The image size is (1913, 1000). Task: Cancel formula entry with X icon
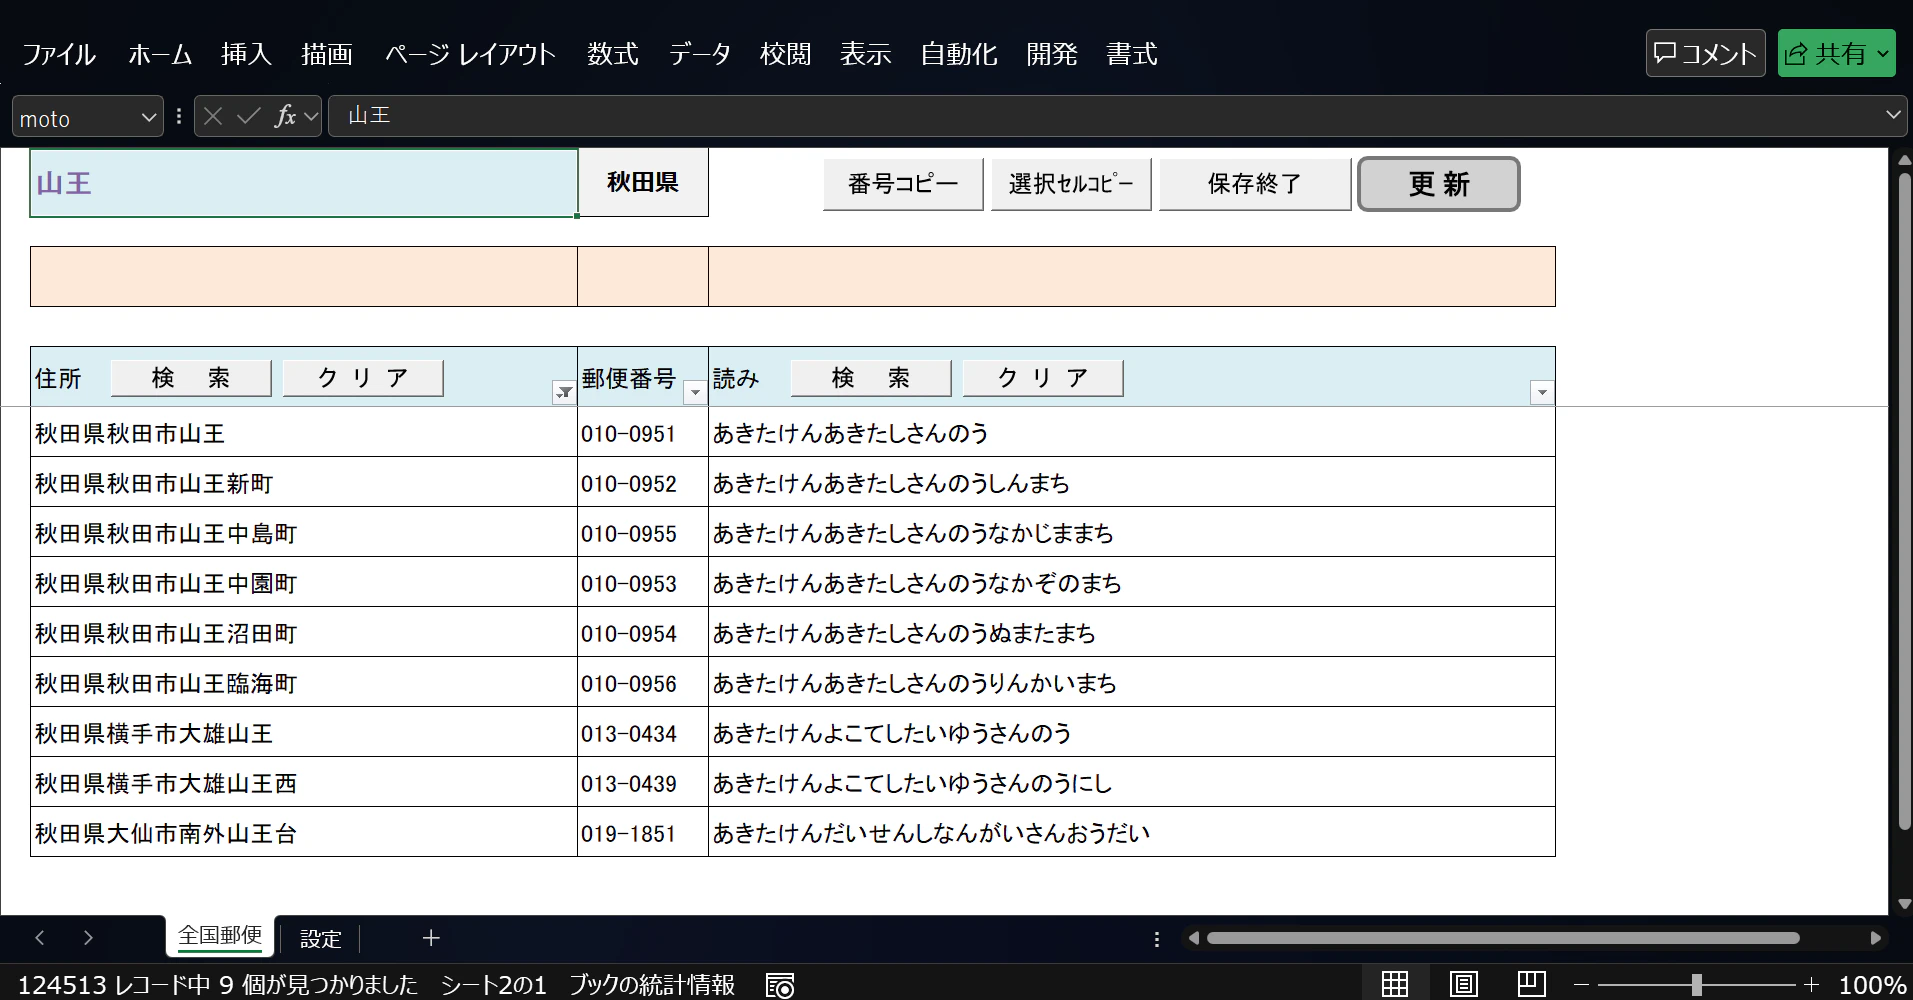pos(213,116)
